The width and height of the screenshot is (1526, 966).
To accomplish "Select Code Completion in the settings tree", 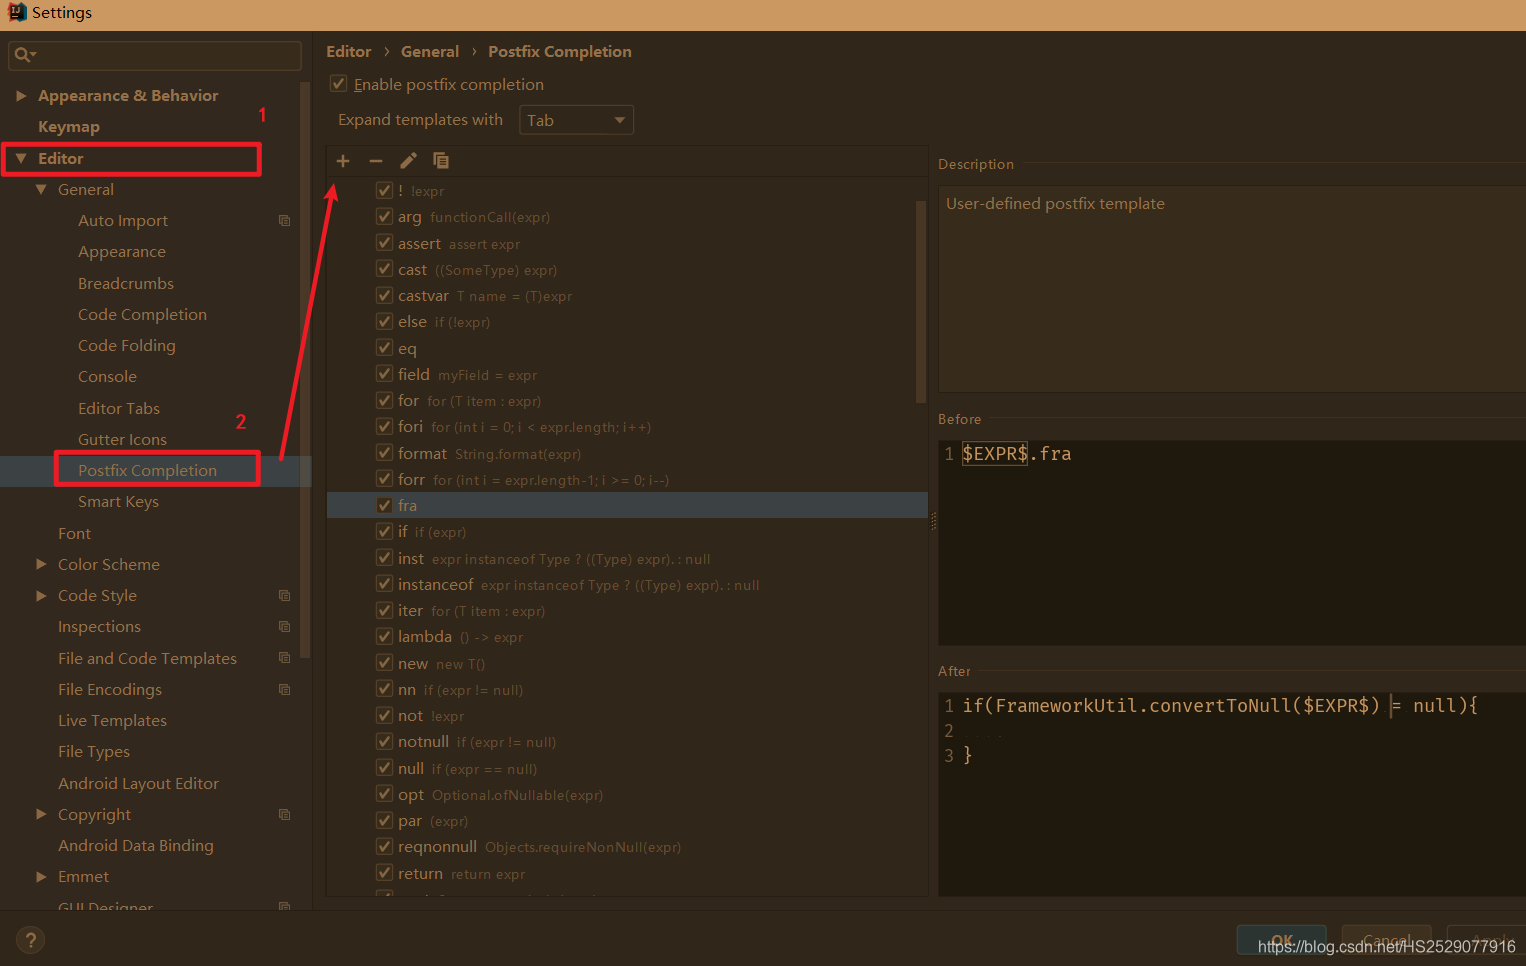I will click(x=142, y=315).
